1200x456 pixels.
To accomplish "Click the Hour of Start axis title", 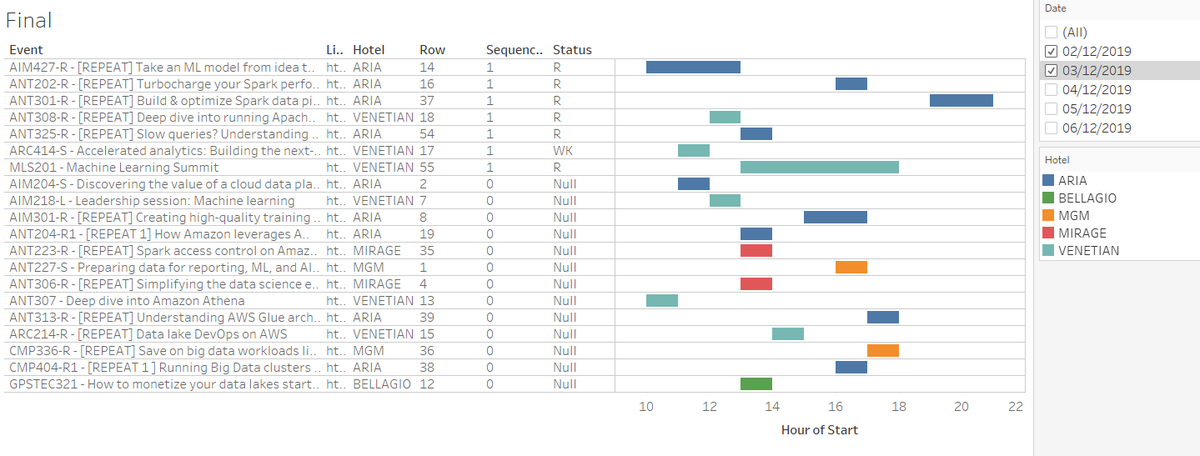I will coord(819,430).
